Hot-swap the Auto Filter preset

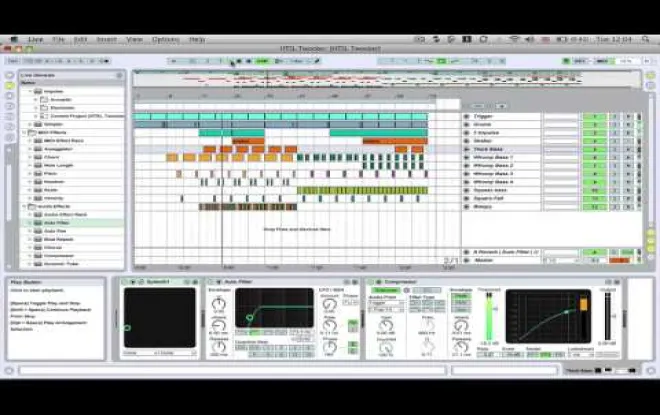347,282
